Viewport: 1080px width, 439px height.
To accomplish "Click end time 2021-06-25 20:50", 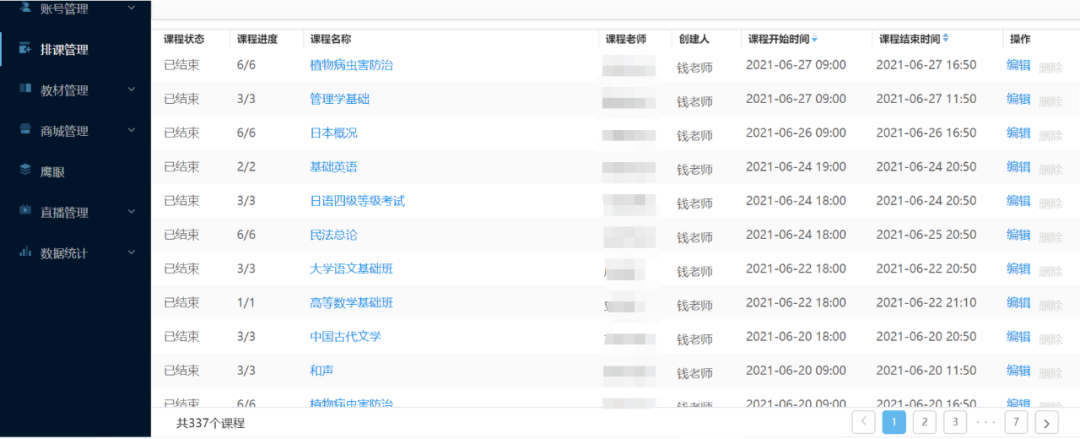I will pyautogui.click(x=926, y=235).
